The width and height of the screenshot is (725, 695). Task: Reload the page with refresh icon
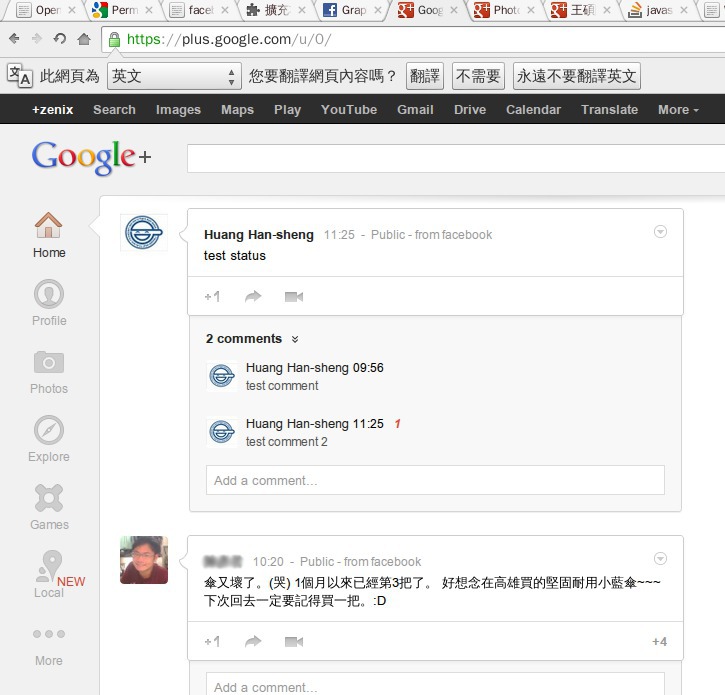60,39
